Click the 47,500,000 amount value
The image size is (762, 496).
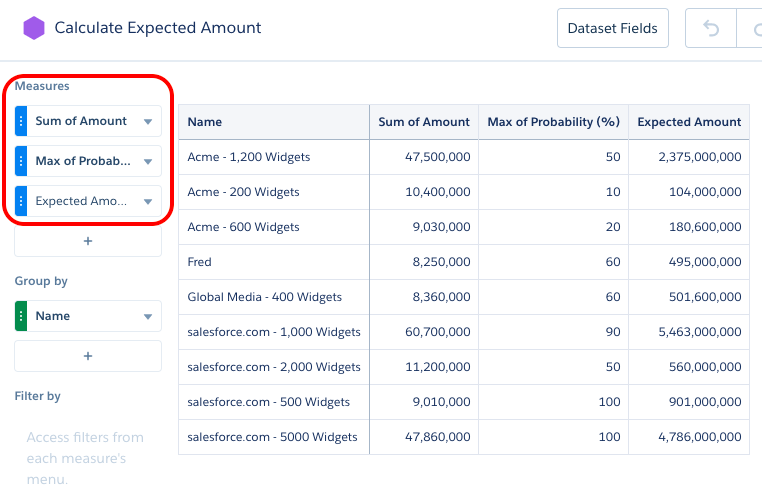438,157
